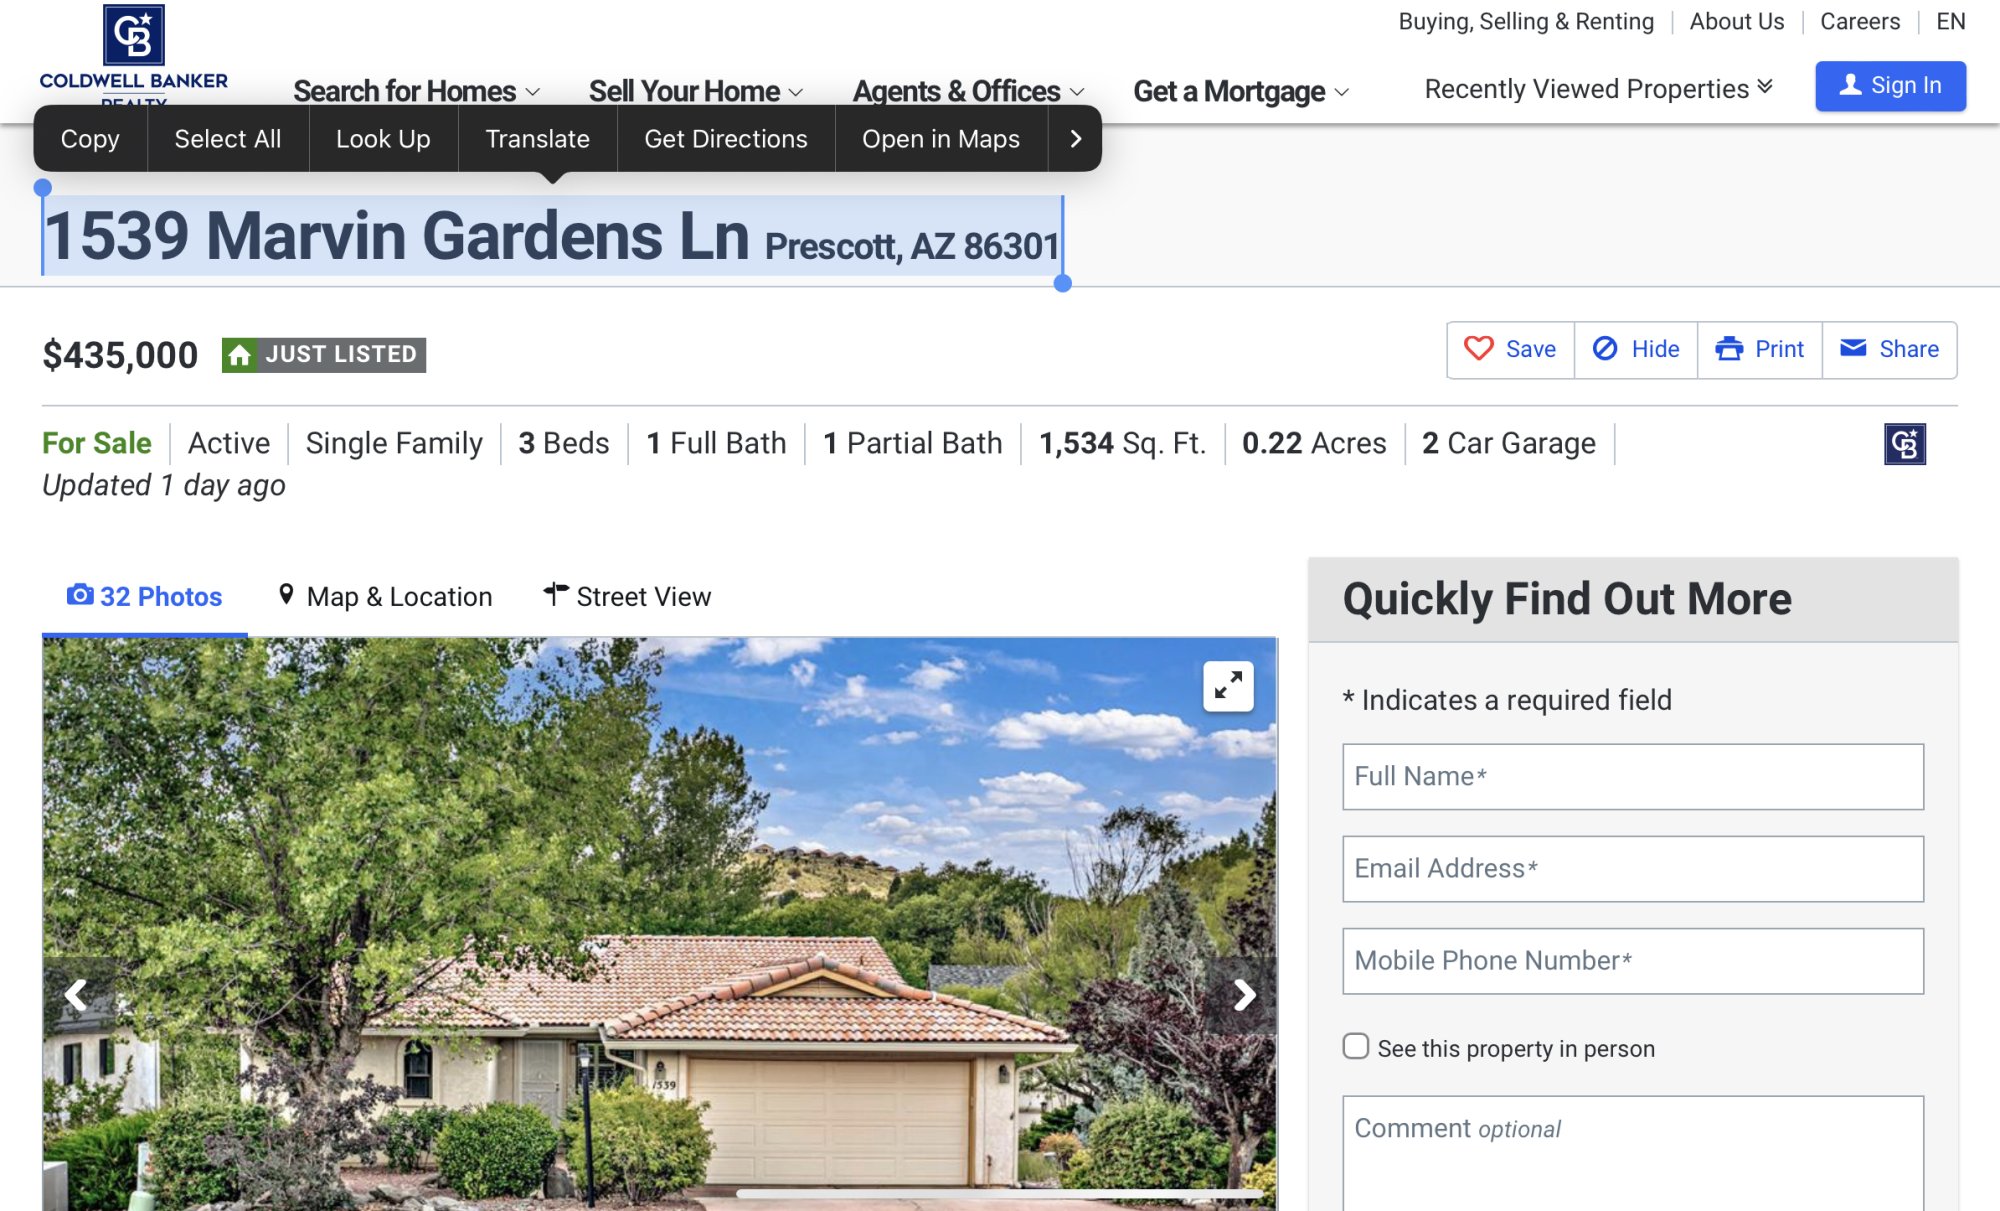This screenshot has height=1211, width=2000.
Task: Click the photo progress bar
Action: 1000,1193
